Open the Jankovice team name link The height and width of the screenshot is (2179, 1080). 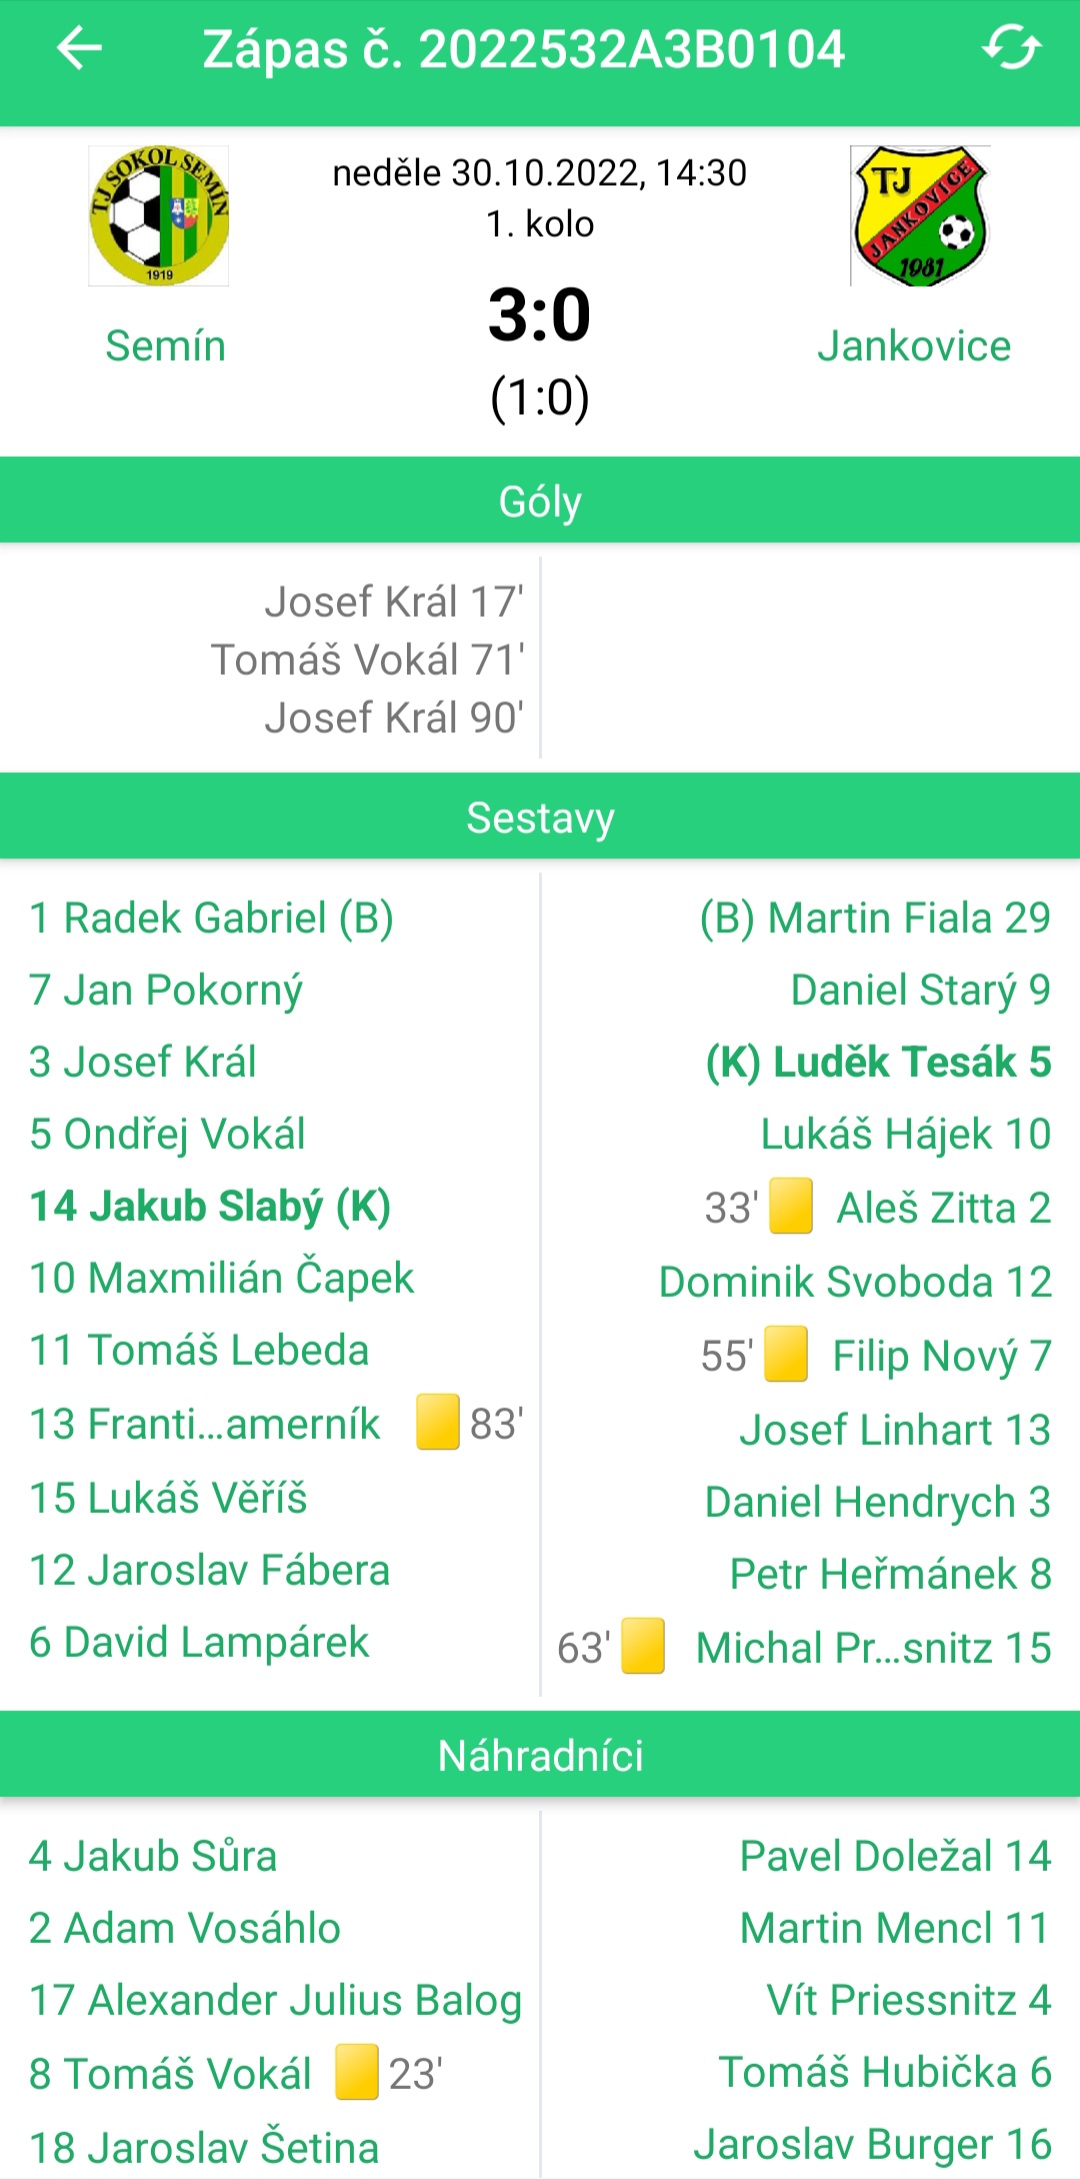pos(914,346)
